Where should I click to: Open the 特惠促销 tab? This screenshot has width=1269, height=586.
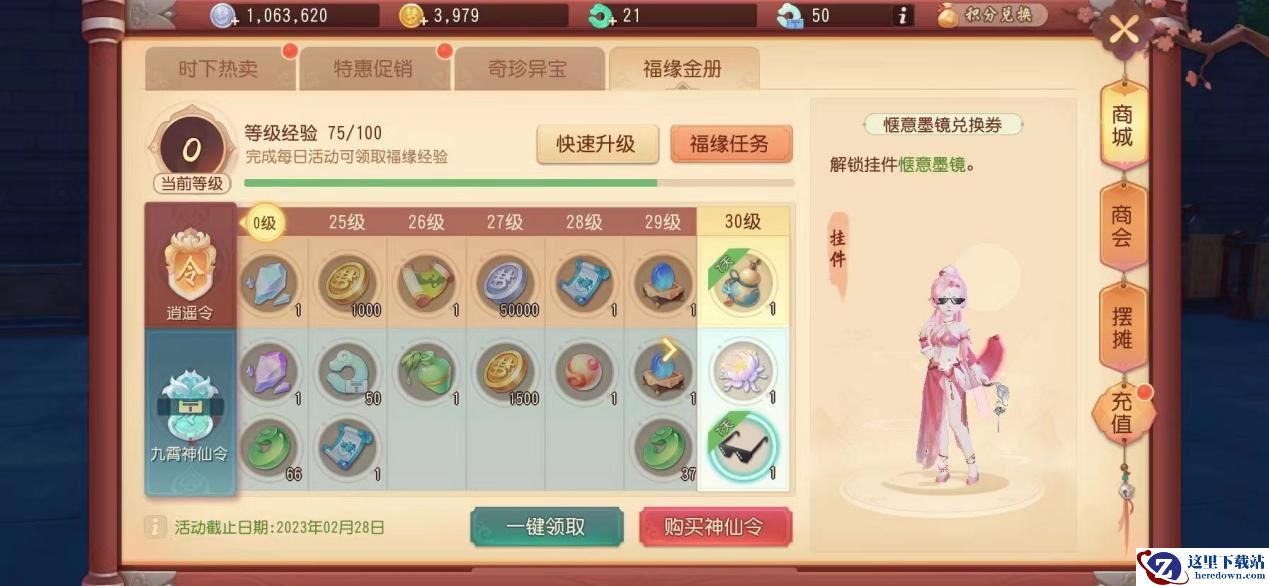[x=373, y=69]
